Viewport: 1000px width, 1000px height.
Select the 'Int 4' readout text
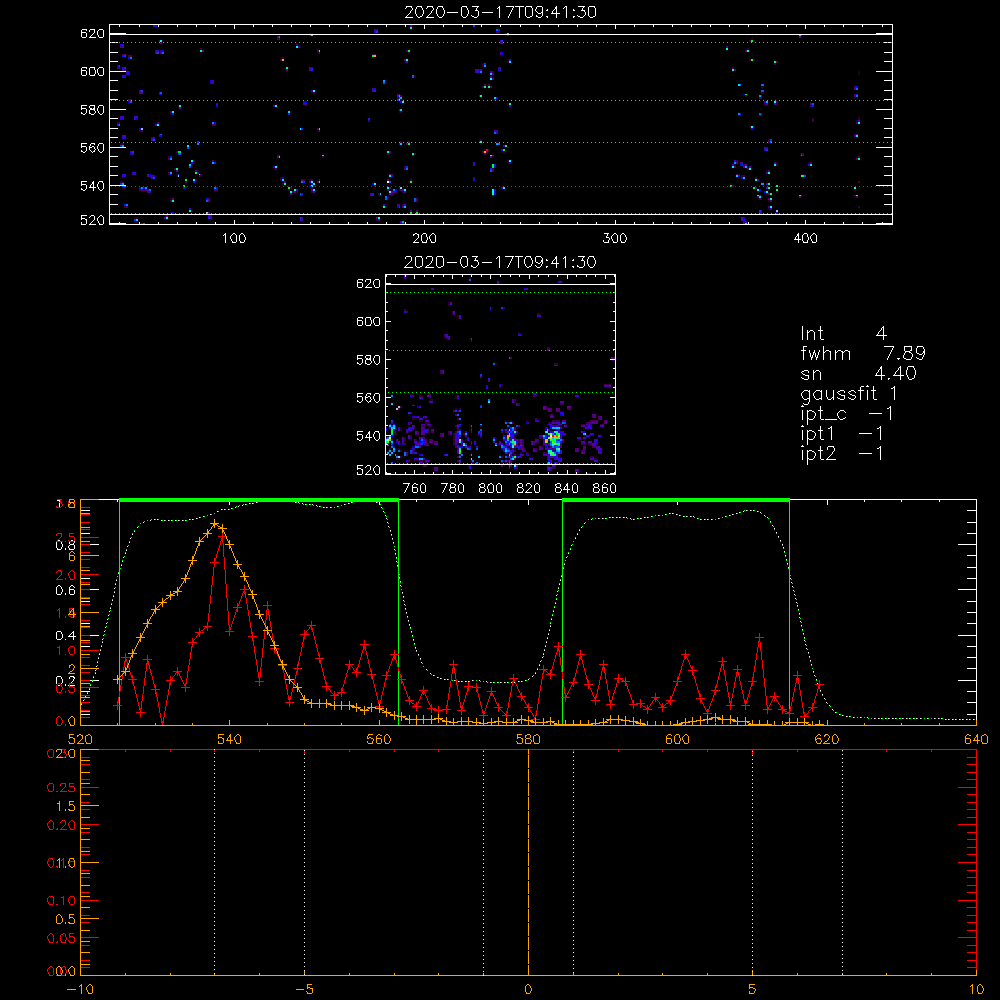tap(843, 334)
